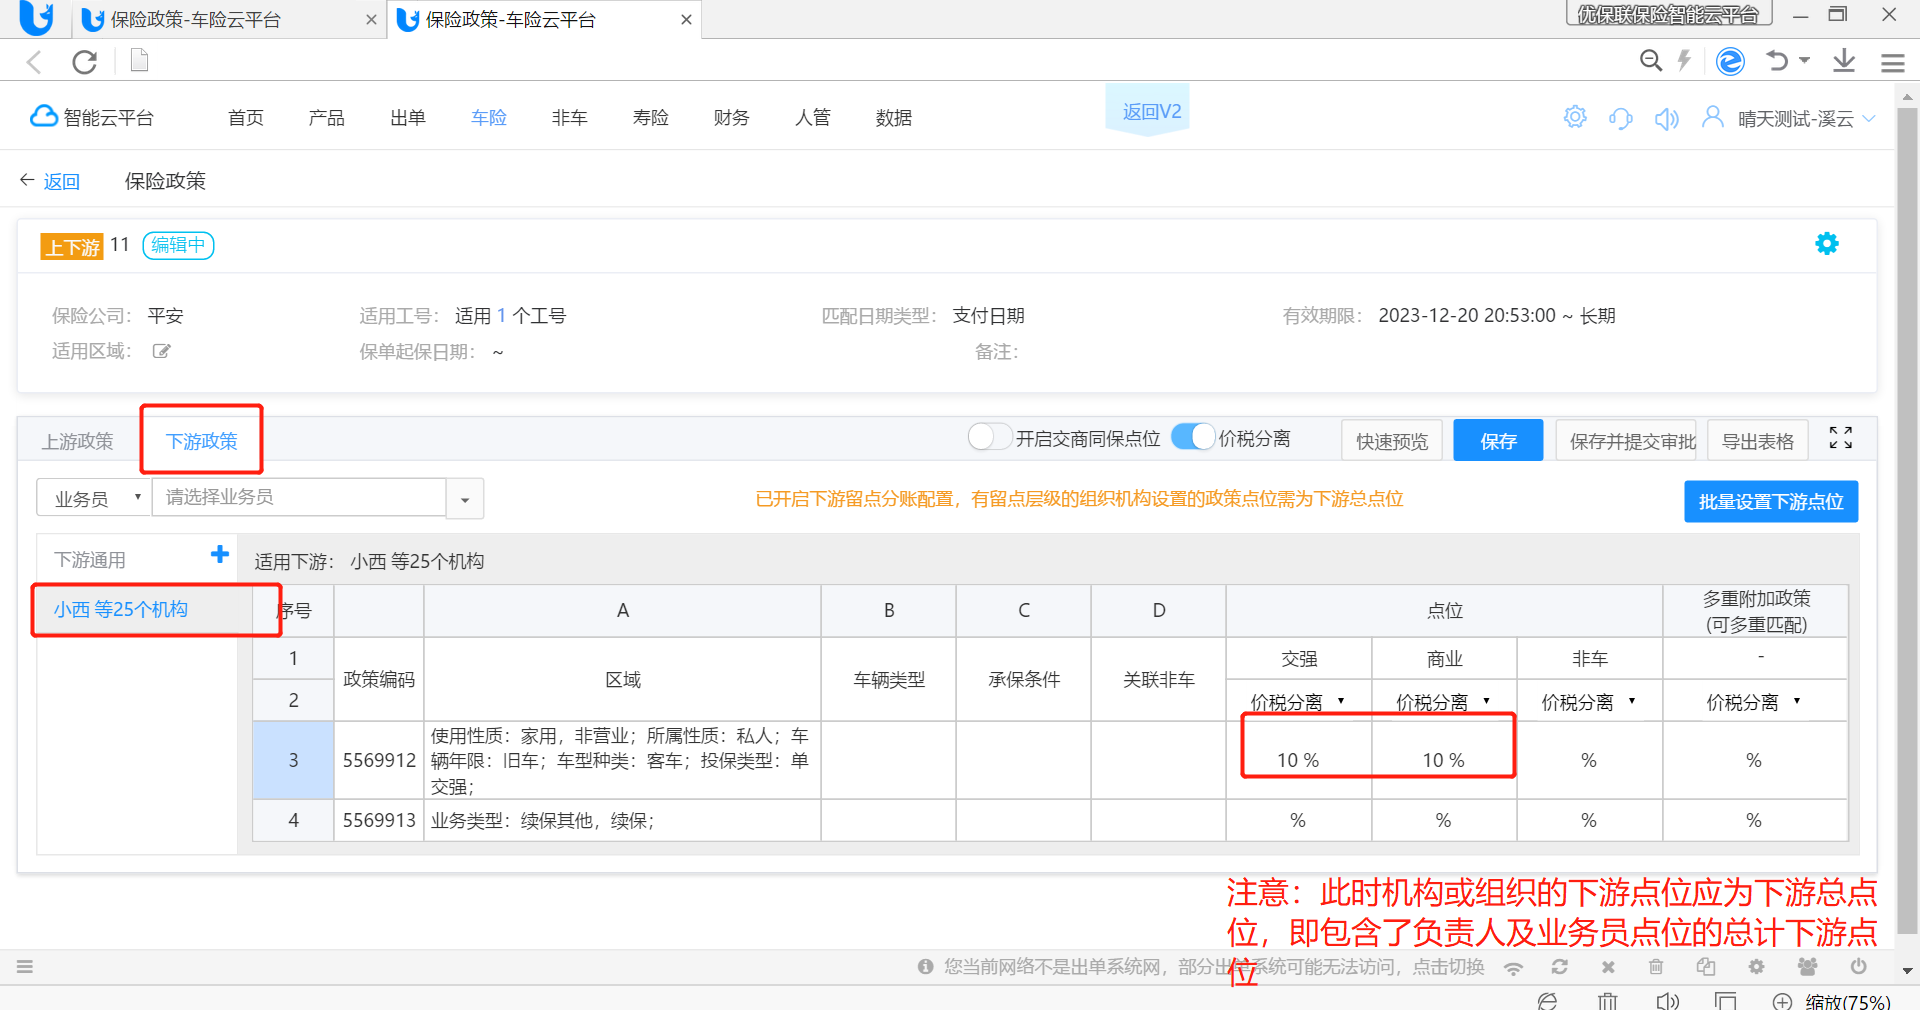Open 价税分离 dropdown under 多重附加政策

pyautogui.click(x=1754, y=702)
